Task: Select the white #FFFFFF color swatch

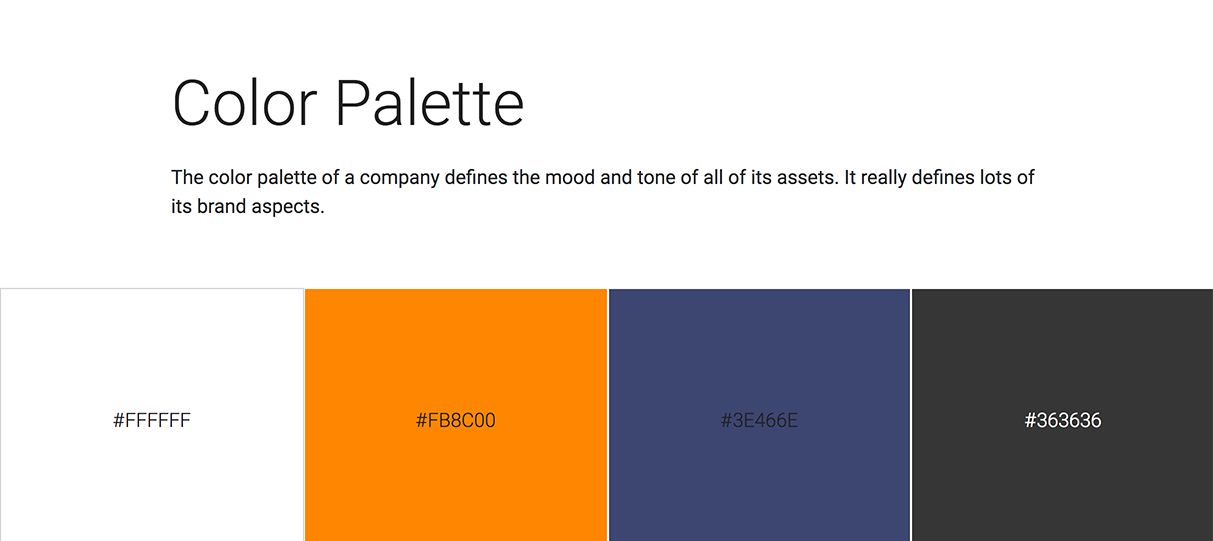Action: 152,415
